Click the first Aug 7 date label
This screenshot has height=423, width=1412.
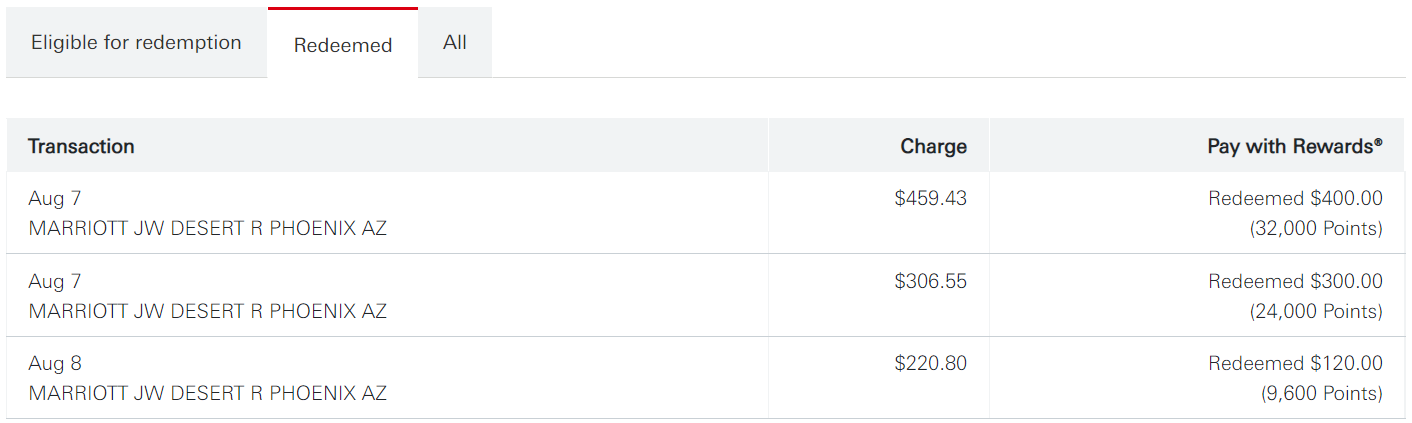[x=55, y=199]
